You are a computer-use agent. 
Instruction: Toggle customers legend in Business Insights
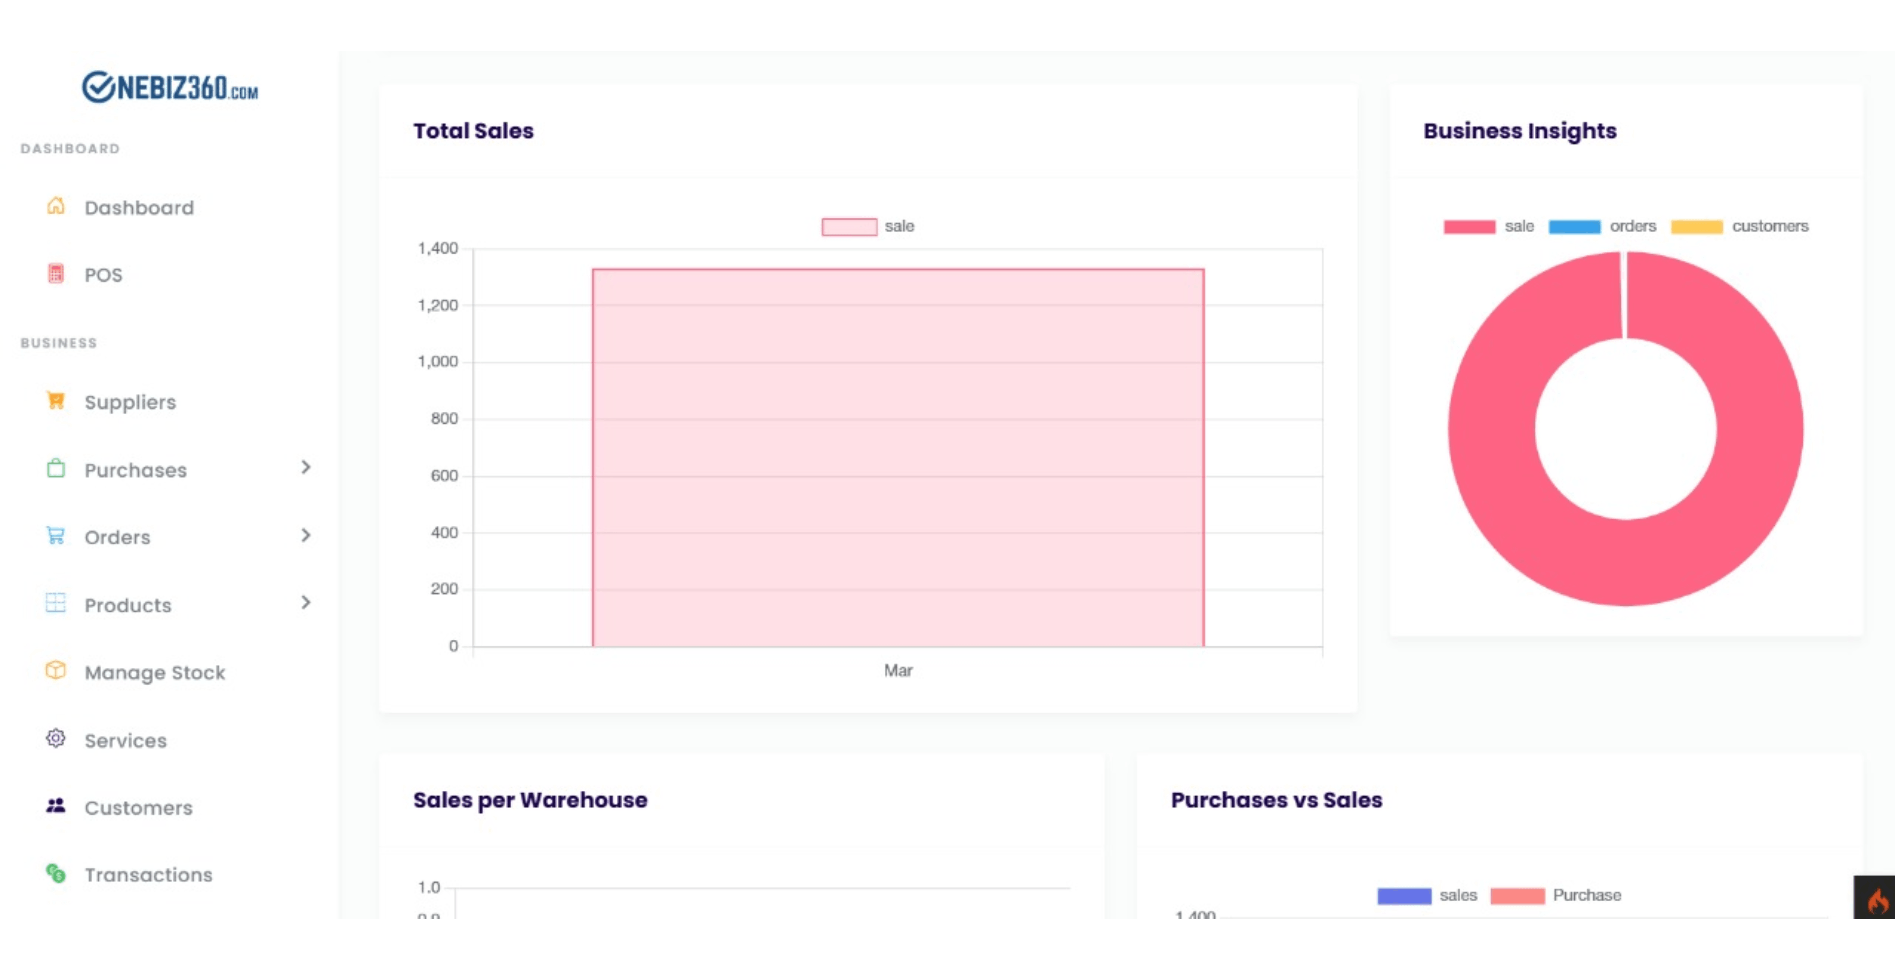(x=1740, y=227)
